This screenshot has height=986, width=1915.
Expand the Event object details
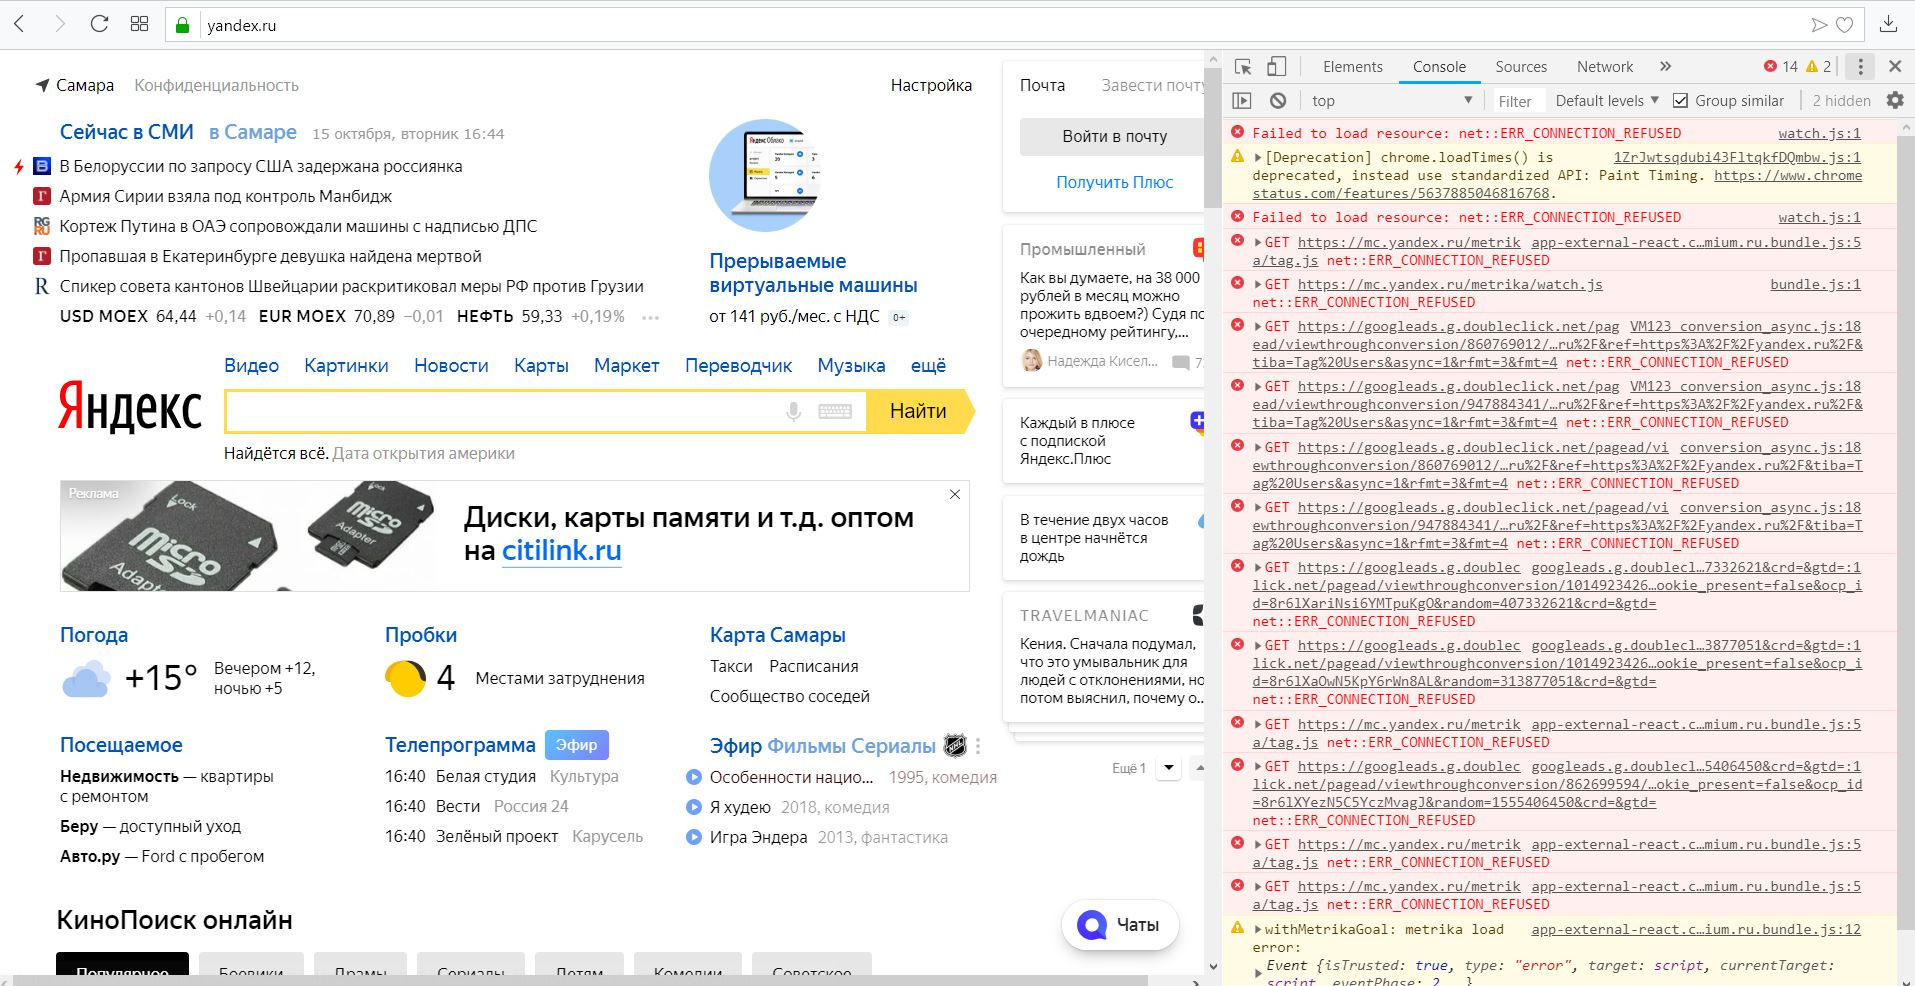click(x=1258, y=971)
